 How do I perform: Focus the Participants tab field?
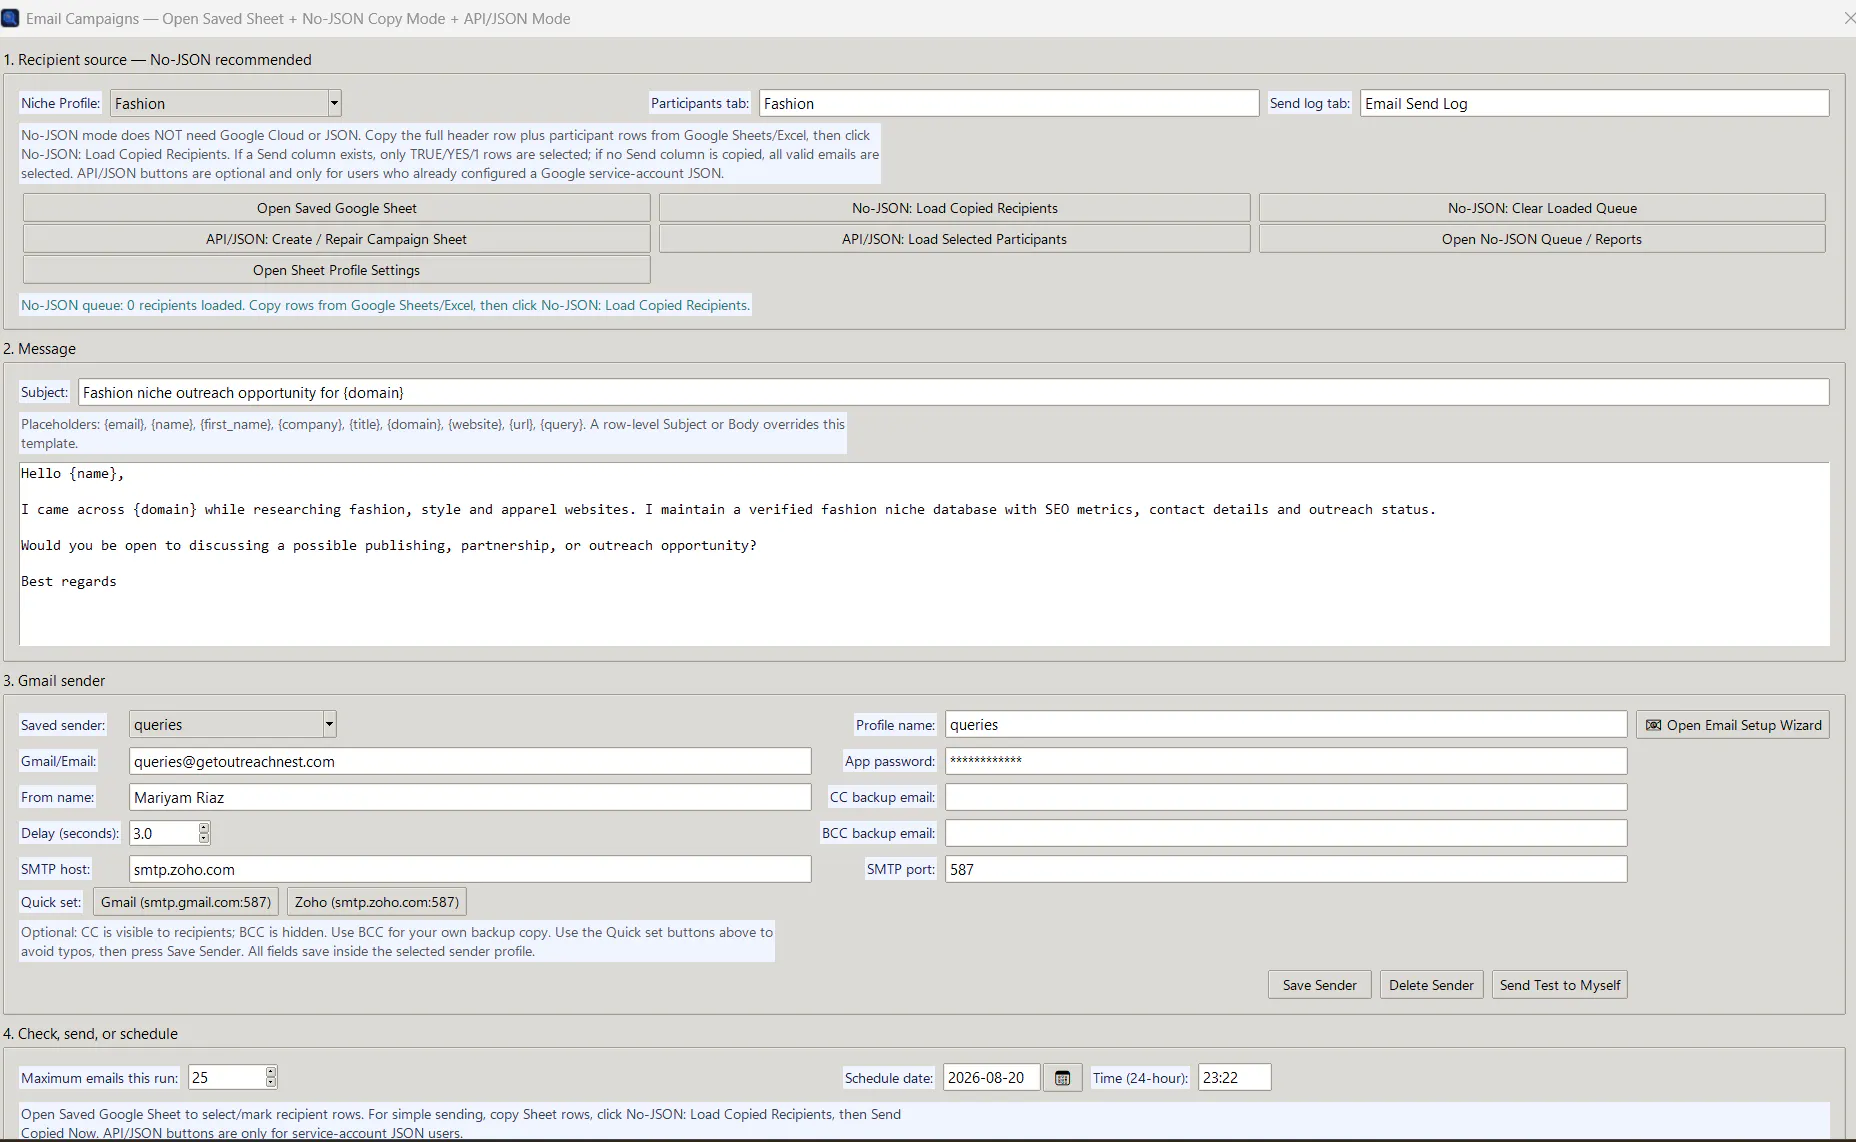pos(1009,103)
